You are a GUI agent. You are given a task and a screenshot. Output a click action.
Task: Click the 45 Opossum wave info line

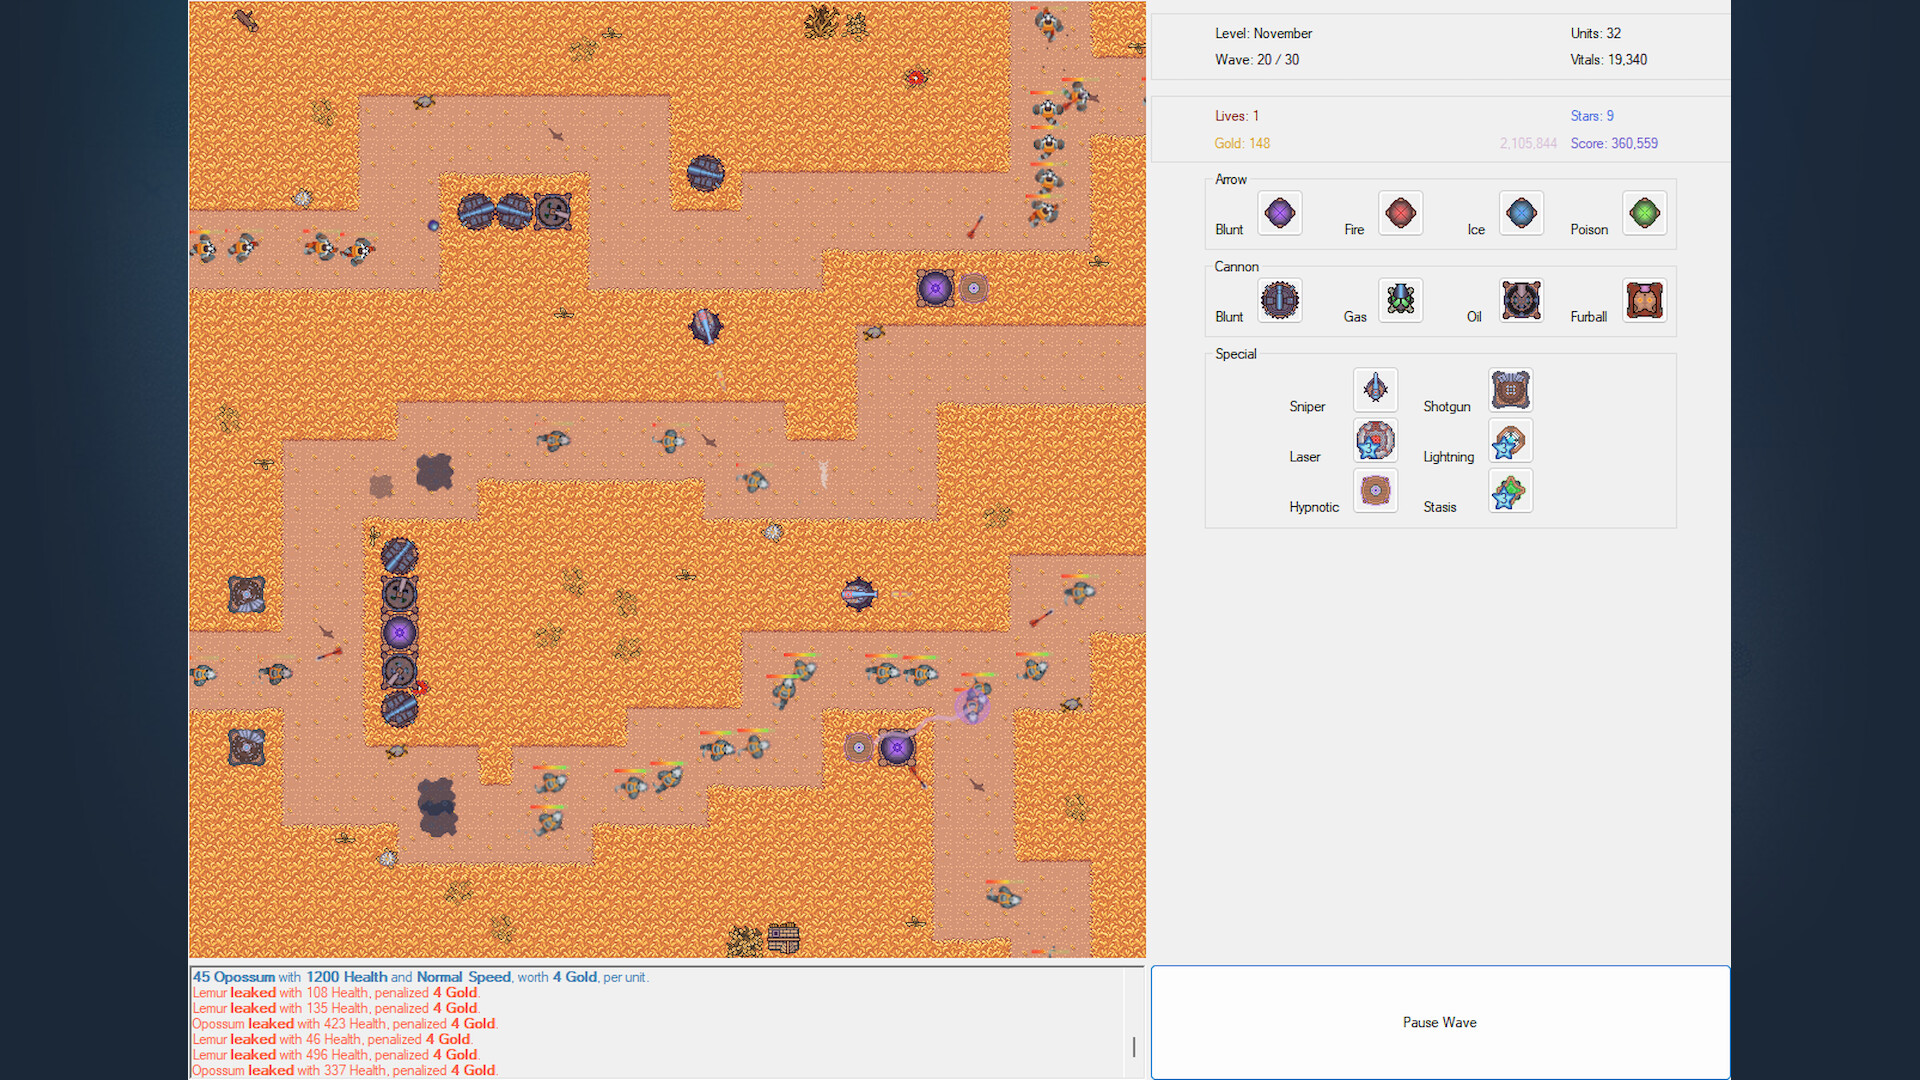[x=420, y=977]
